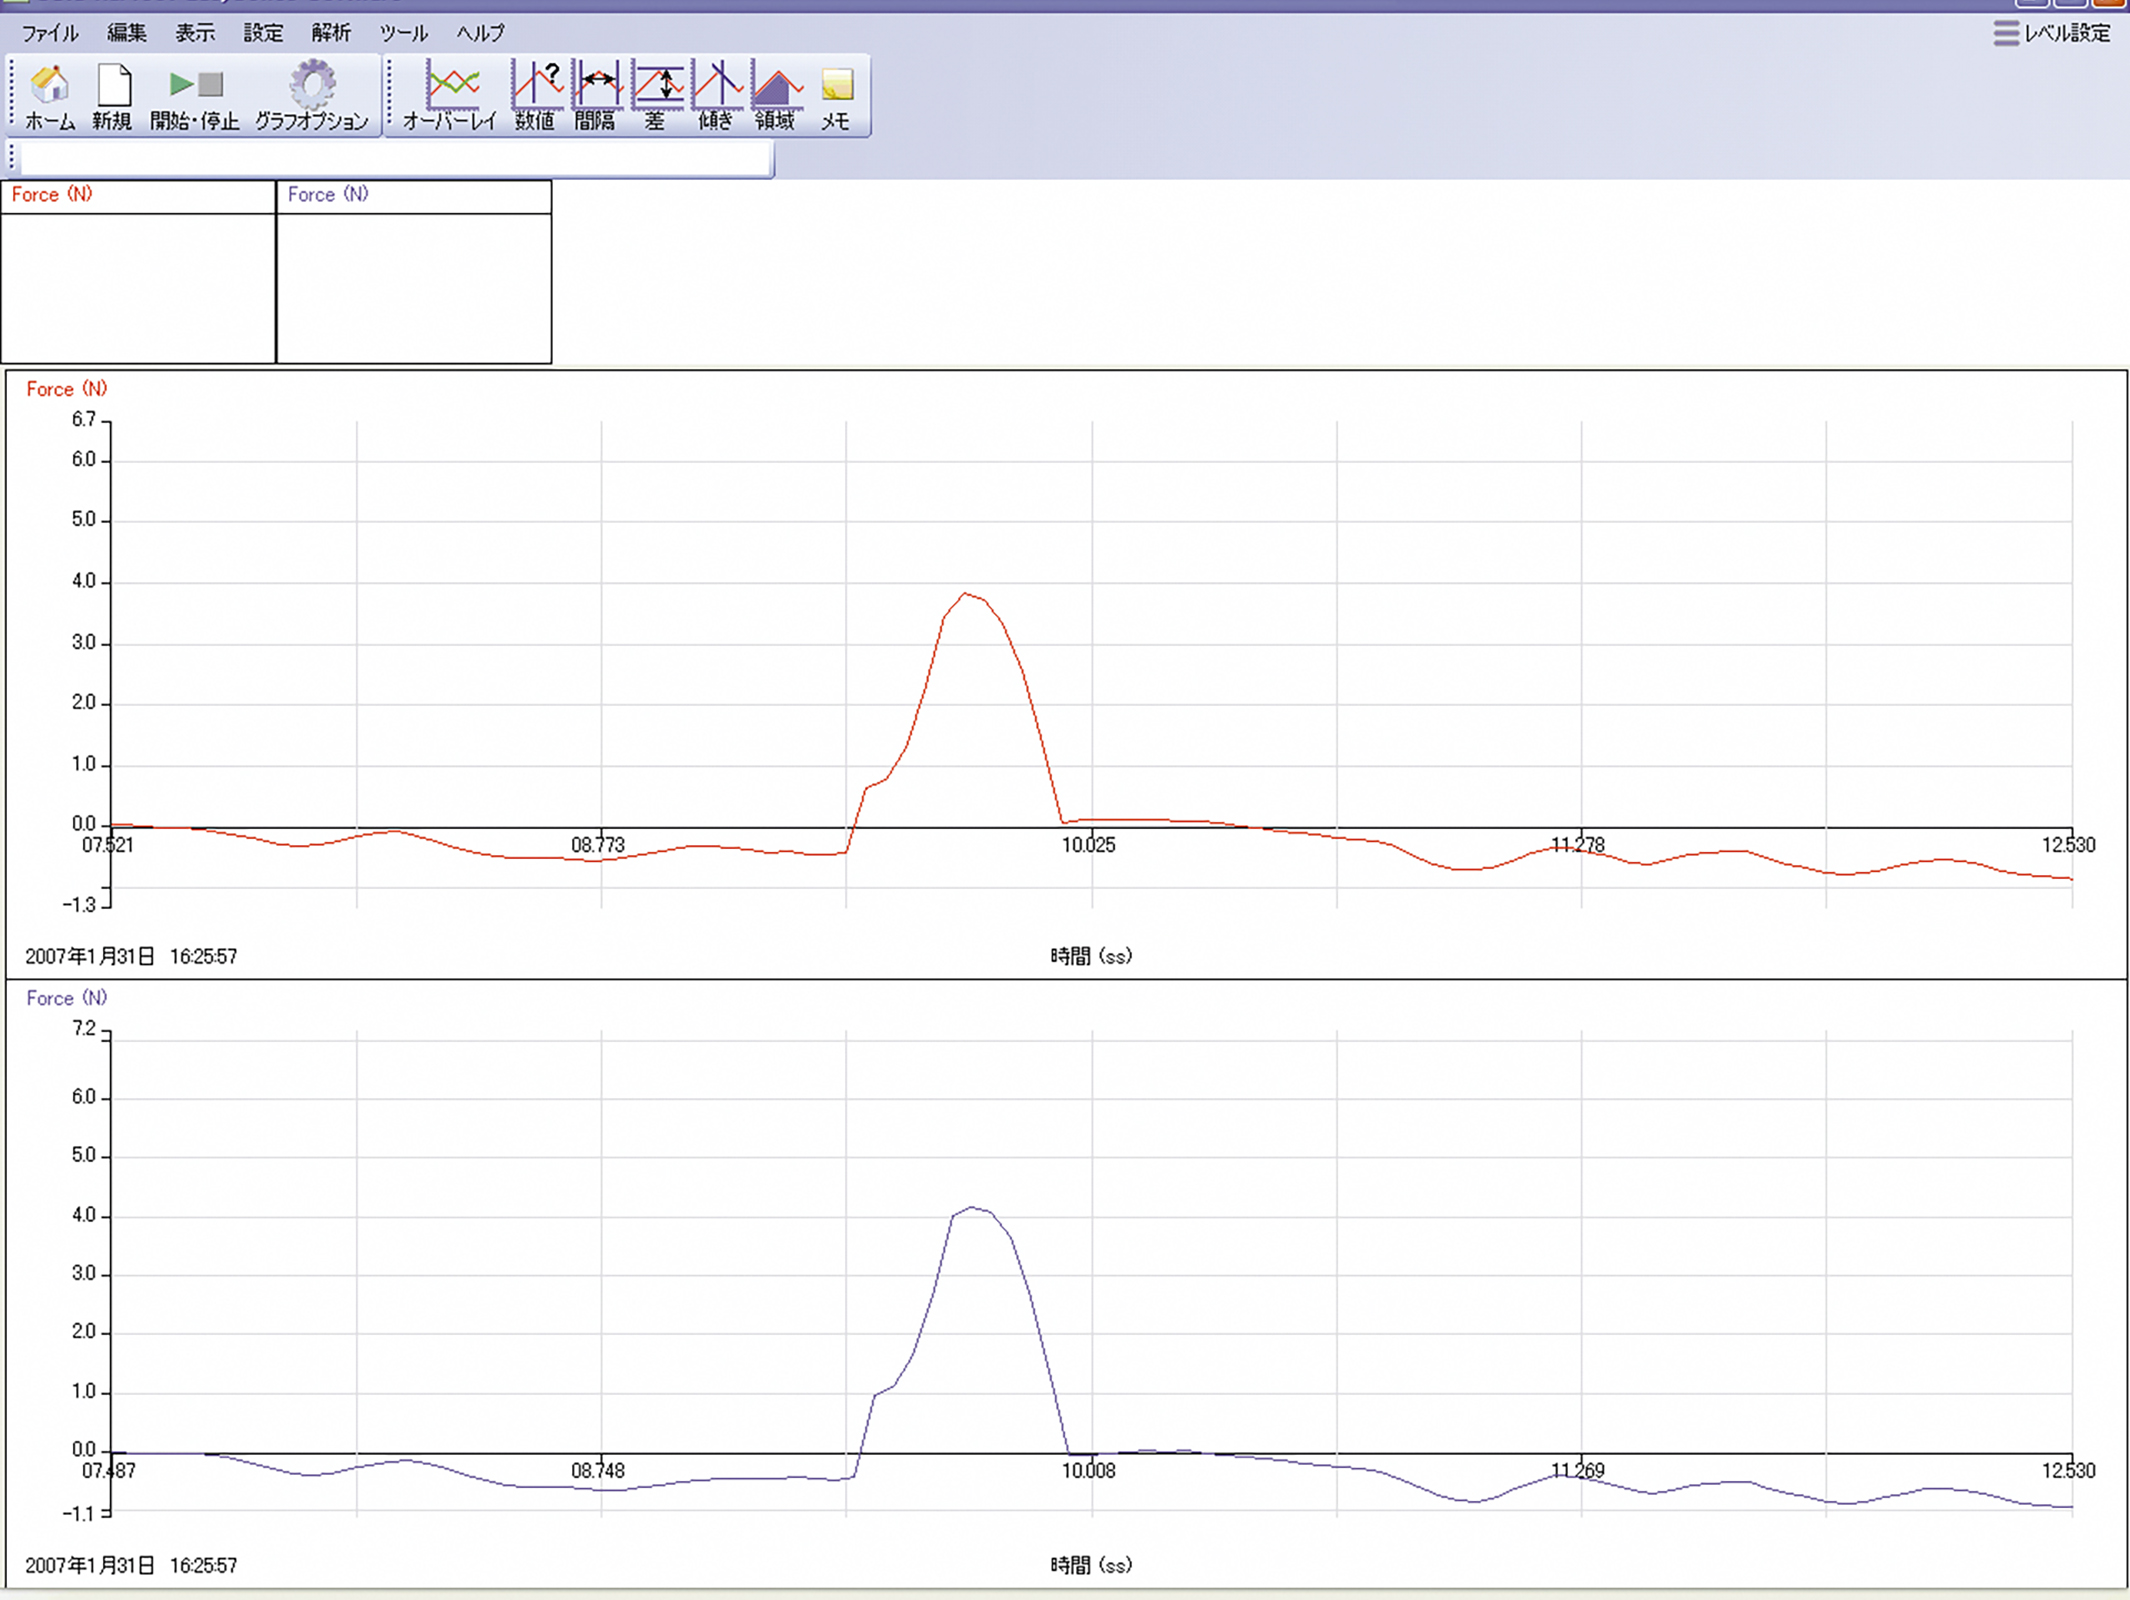Click the 11.269 time label on purple graph
The image size is (2130, 1600).
(x=1578, y=1471)
